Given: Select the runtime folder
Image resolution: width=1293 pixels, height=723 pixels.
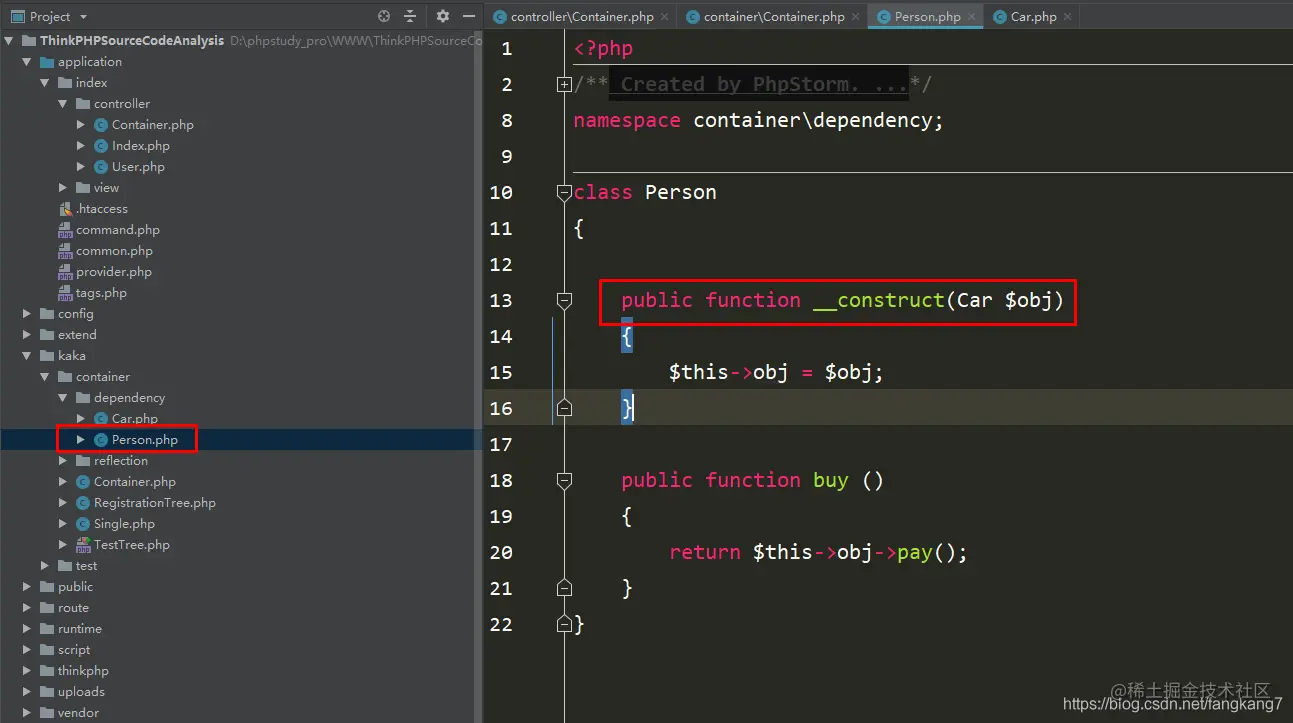Looking at the screenshot, I should [80, 629].
